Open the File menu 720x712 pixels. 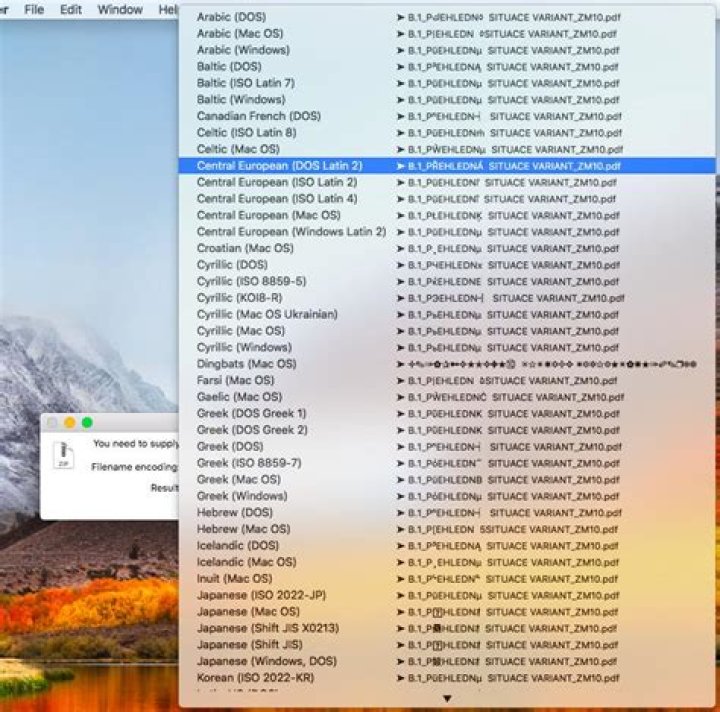[x=34, y=9]
